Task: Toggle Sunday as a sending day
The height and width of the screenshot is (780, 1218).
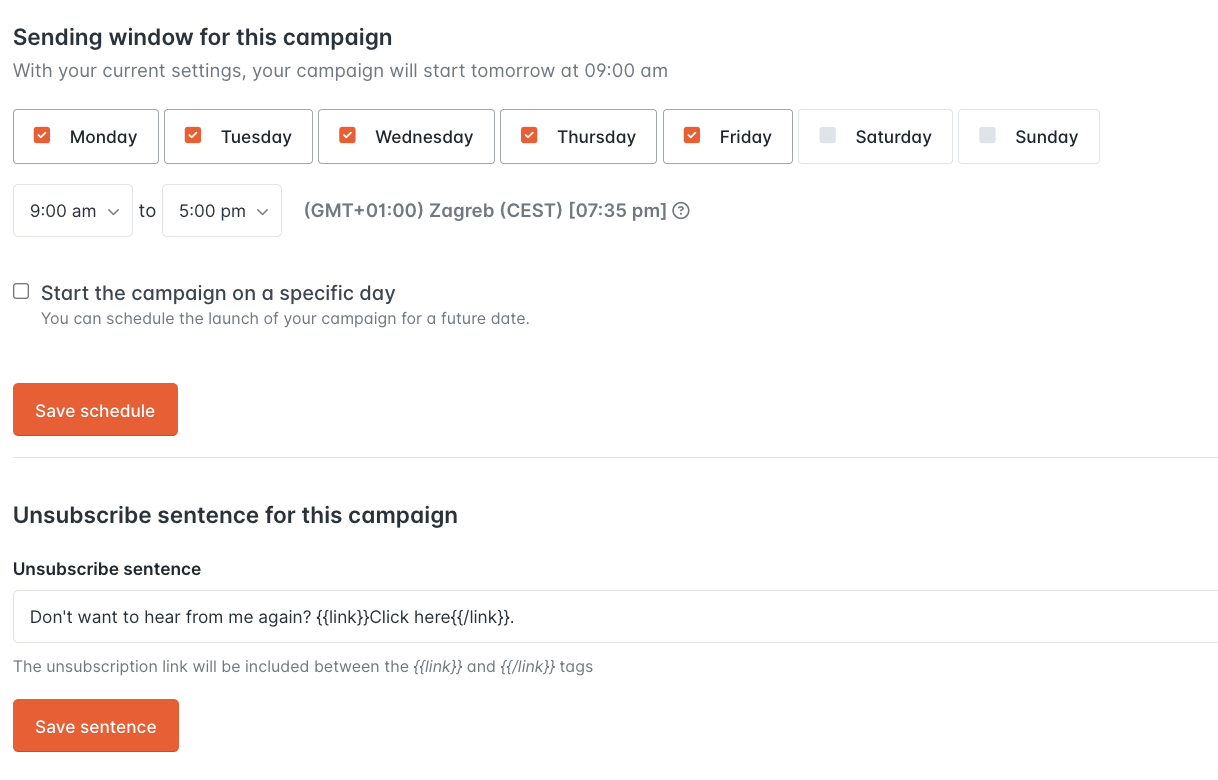Action: click(1028, 136)
